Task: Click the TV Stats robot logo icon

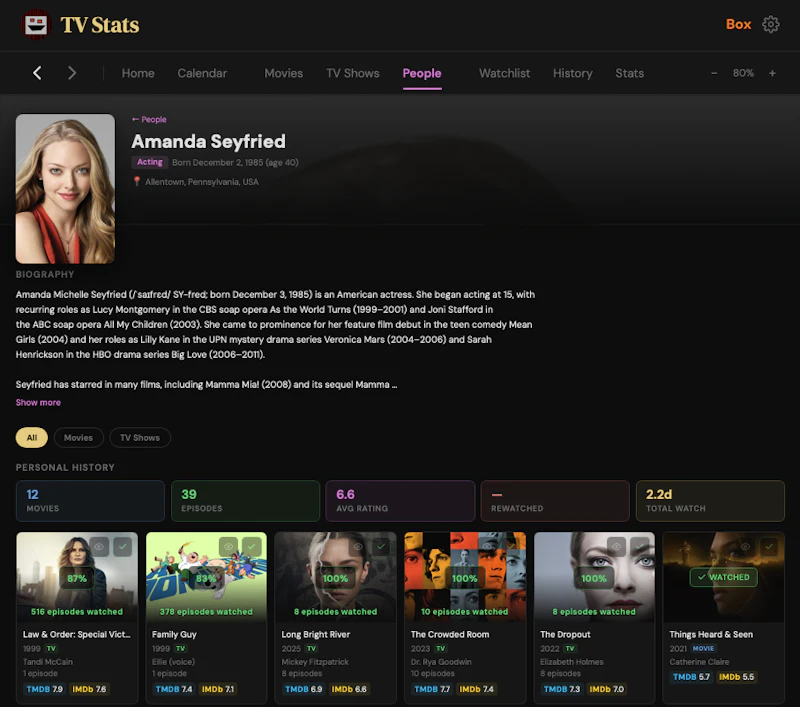Action: tap(36, 24)
